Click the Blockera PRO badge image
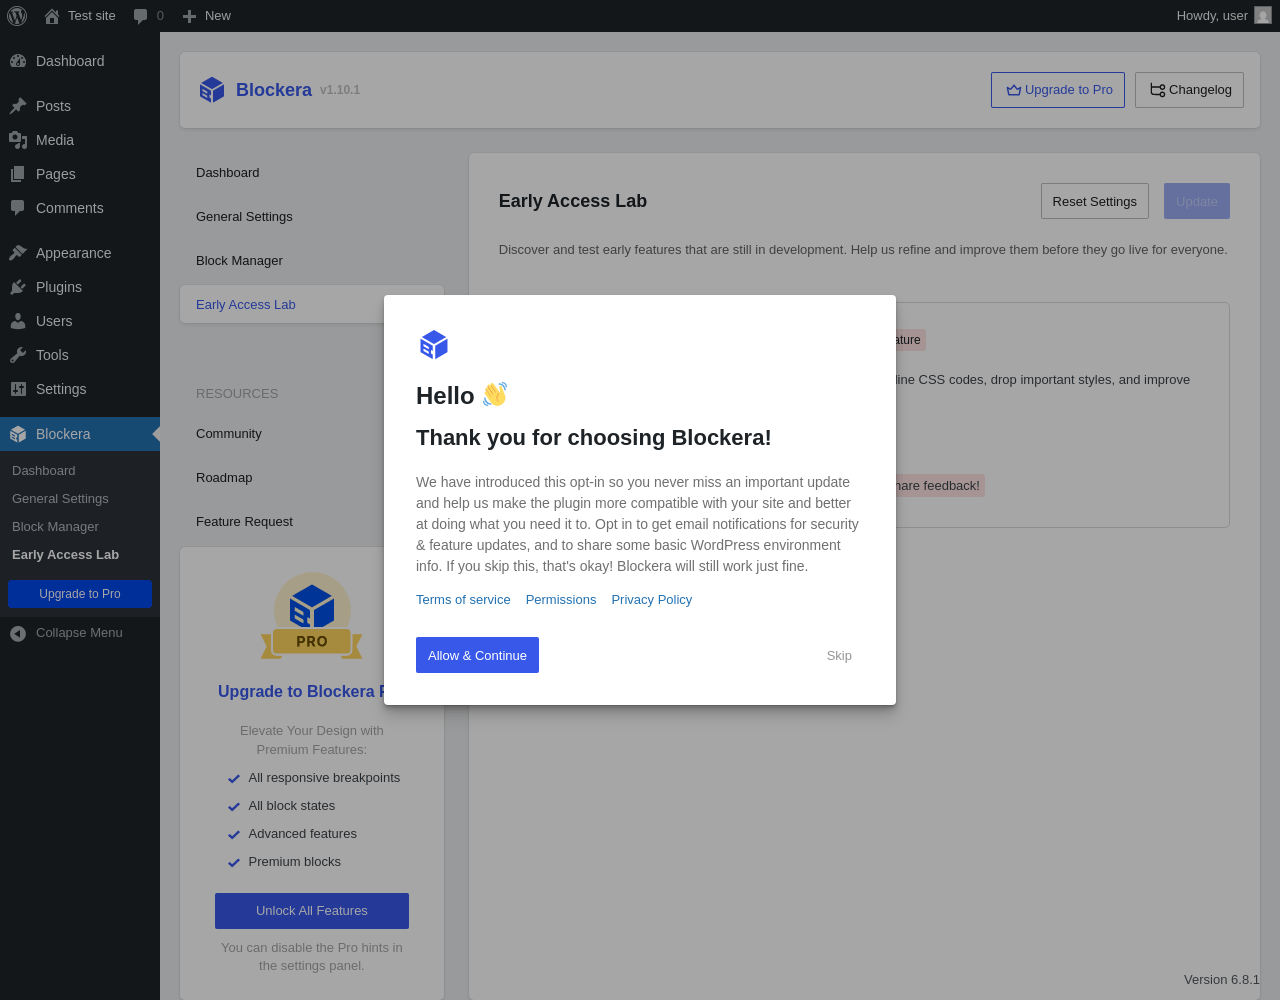This screenshot has height=1000, width=1280. pos(312,616)
